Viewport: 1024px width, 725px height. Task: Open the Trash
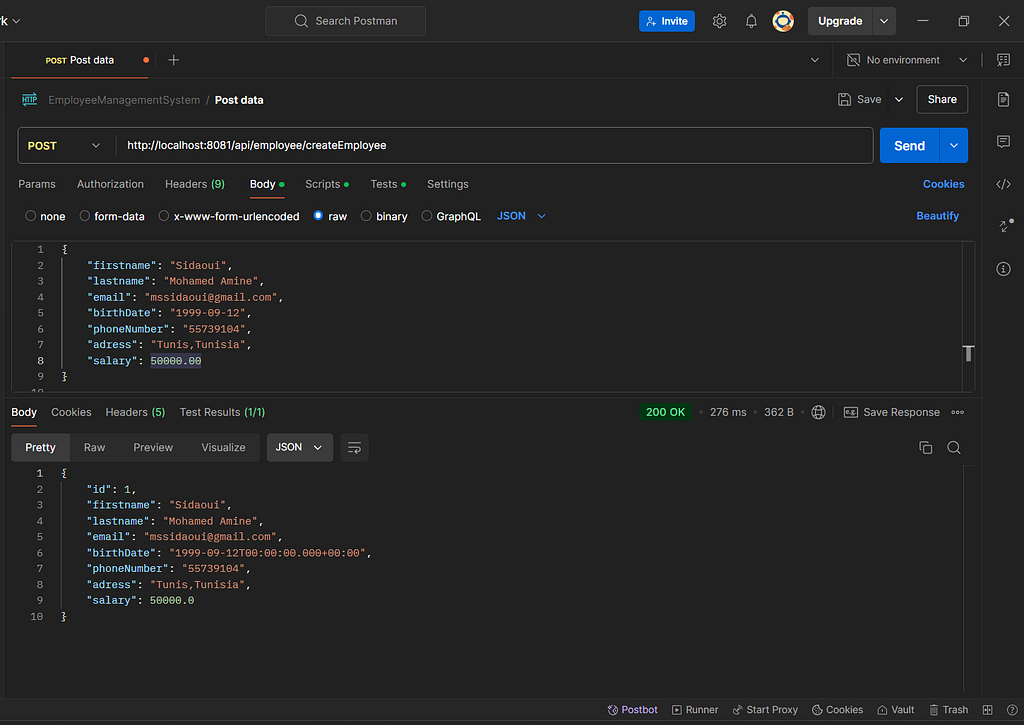(x=948, y=710)
